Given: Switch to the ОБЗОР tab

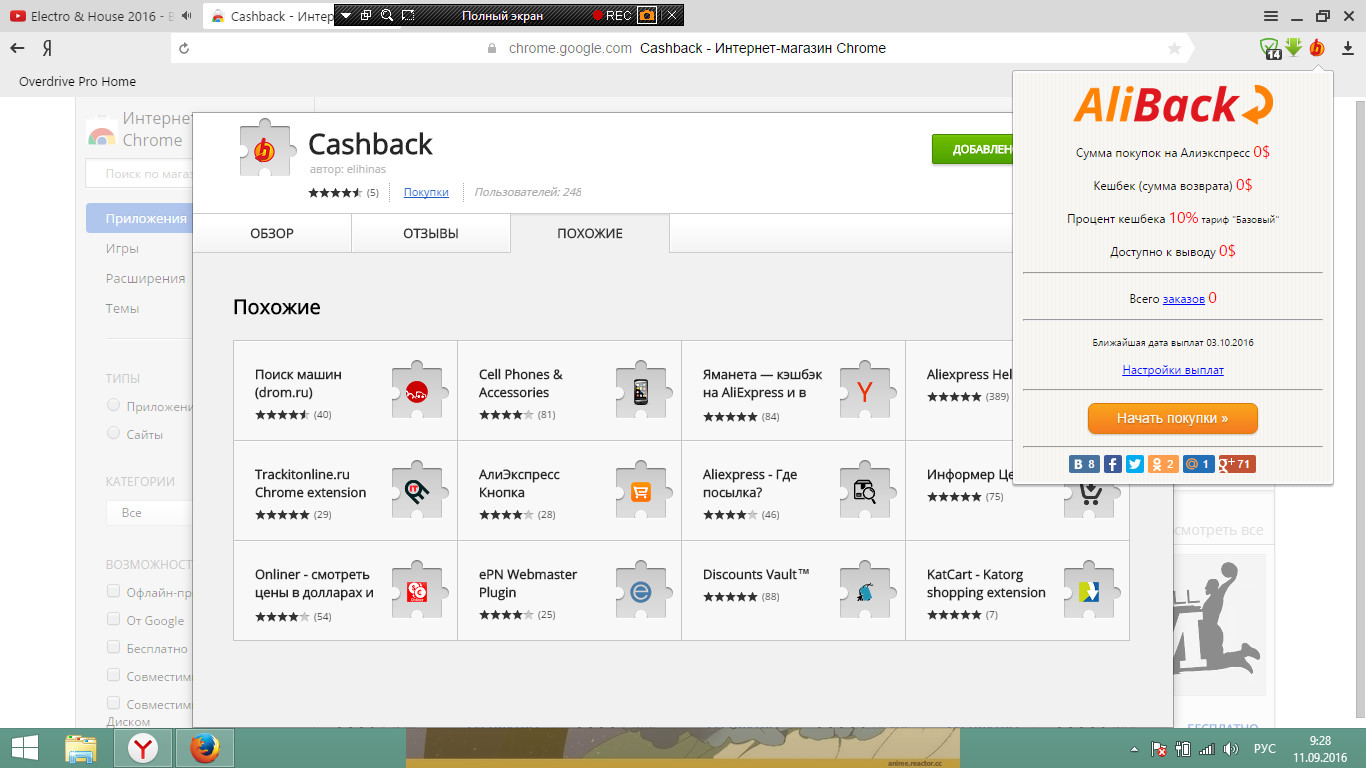Looking at the screenshot, I should 272,233.
